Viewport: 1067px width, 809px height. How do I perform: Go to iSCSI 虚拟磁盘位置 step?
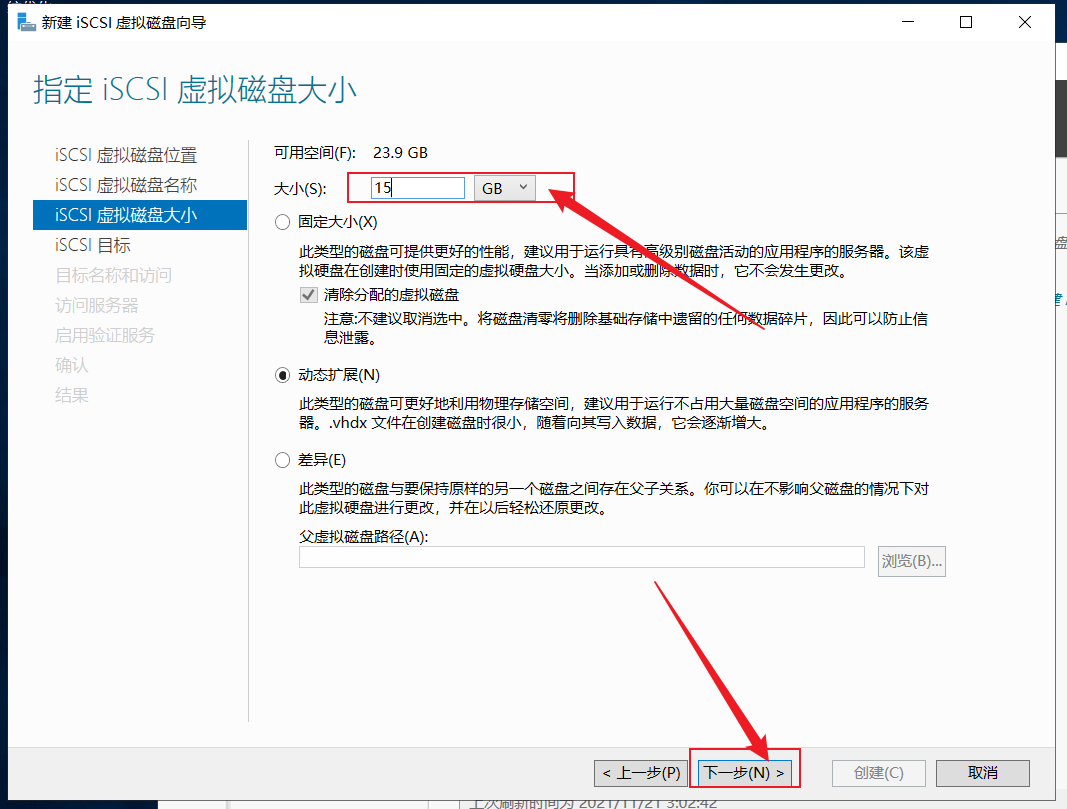[126, 155]
